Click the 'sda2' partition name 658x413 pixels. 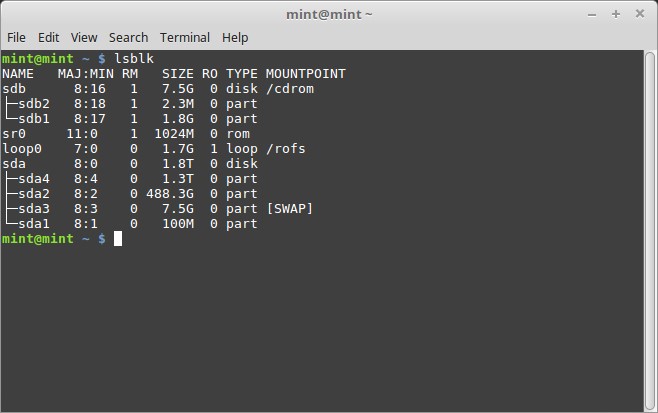[34, 194]
